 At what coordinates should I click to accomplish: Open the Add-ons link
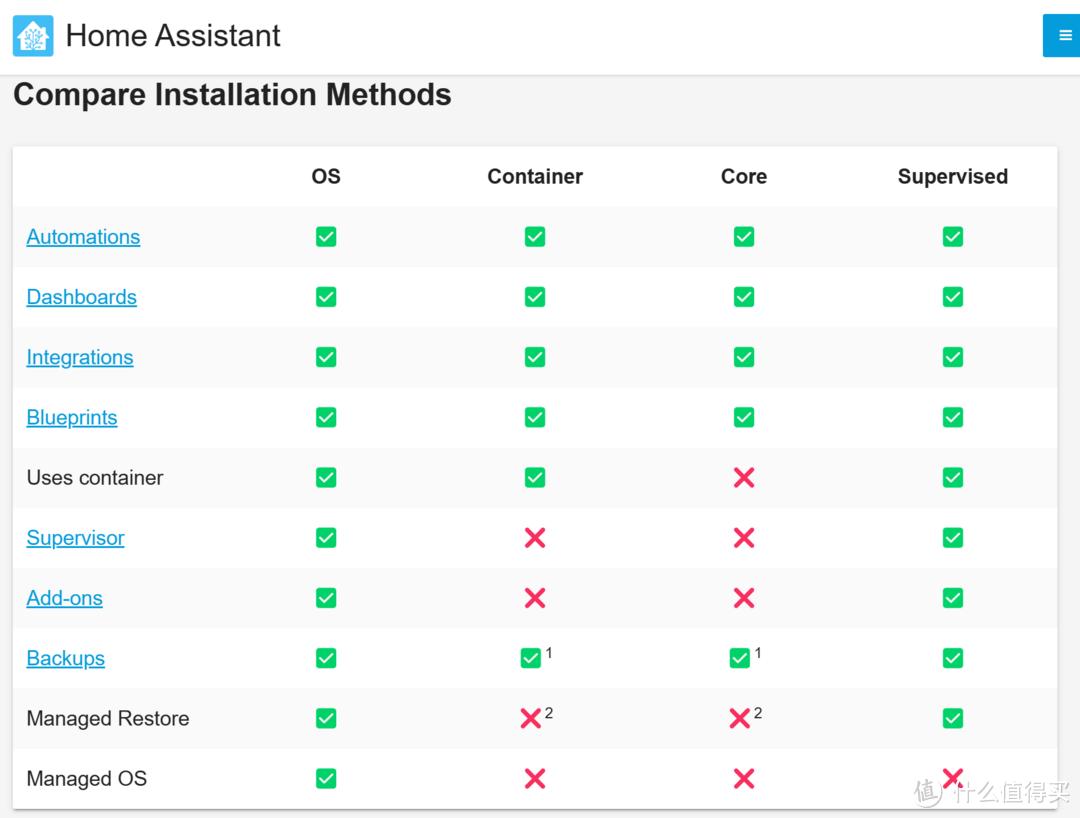64,598
